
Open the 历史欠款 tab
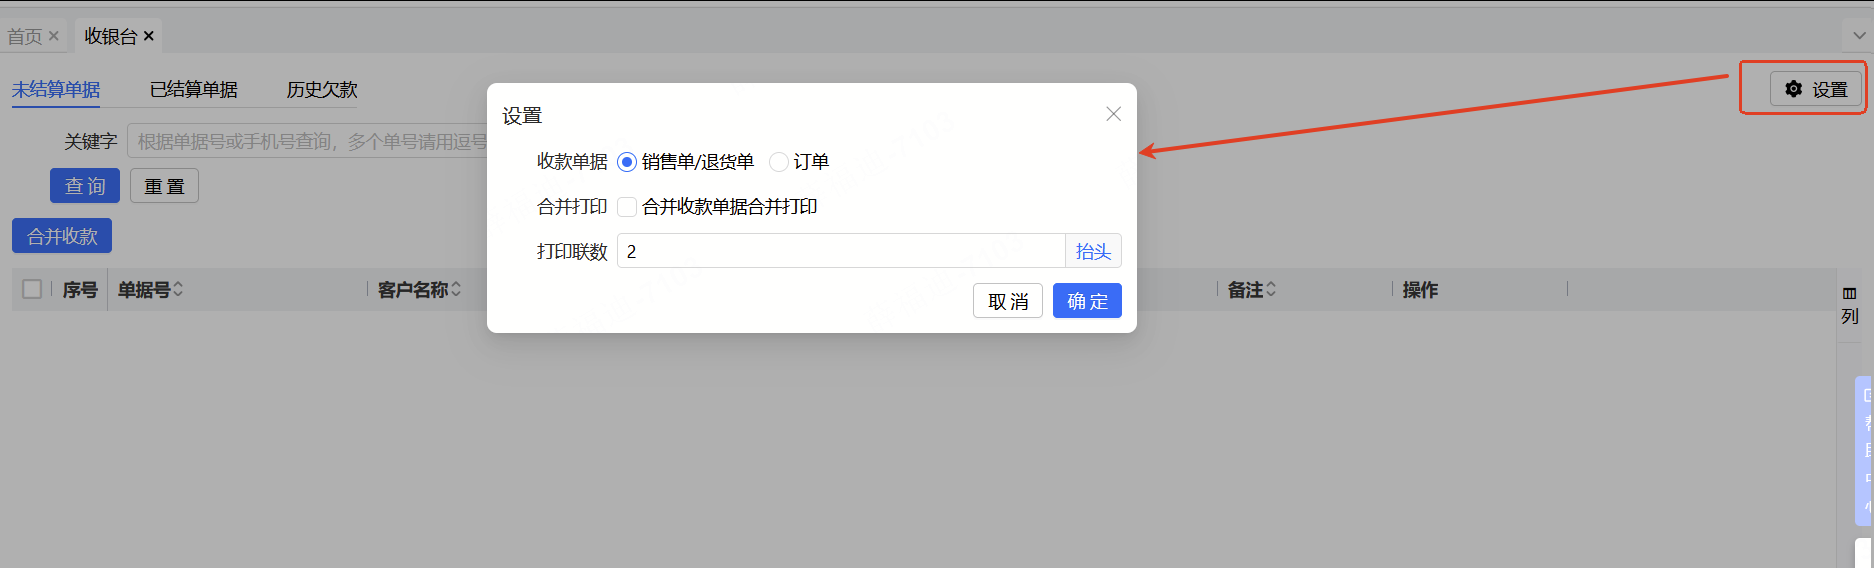[322, 89]
